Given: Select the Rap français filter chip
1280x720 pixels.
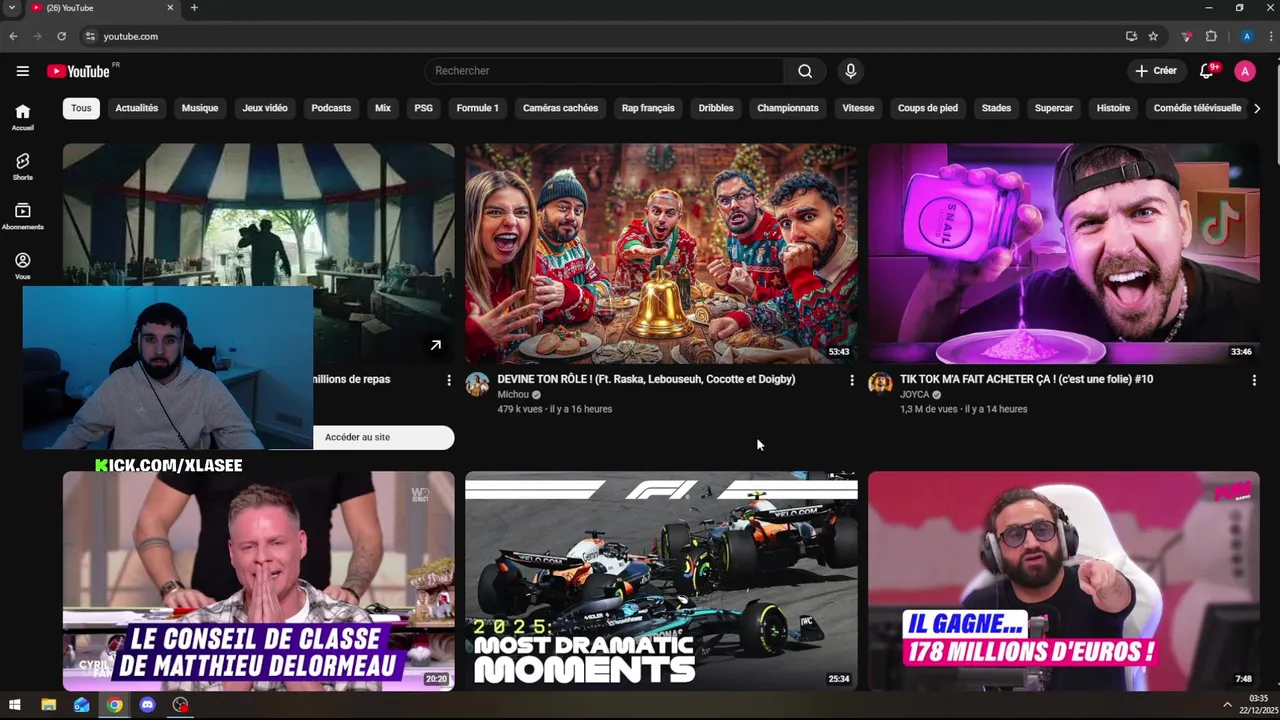Looking at the screenshot, I should (648, 108).
